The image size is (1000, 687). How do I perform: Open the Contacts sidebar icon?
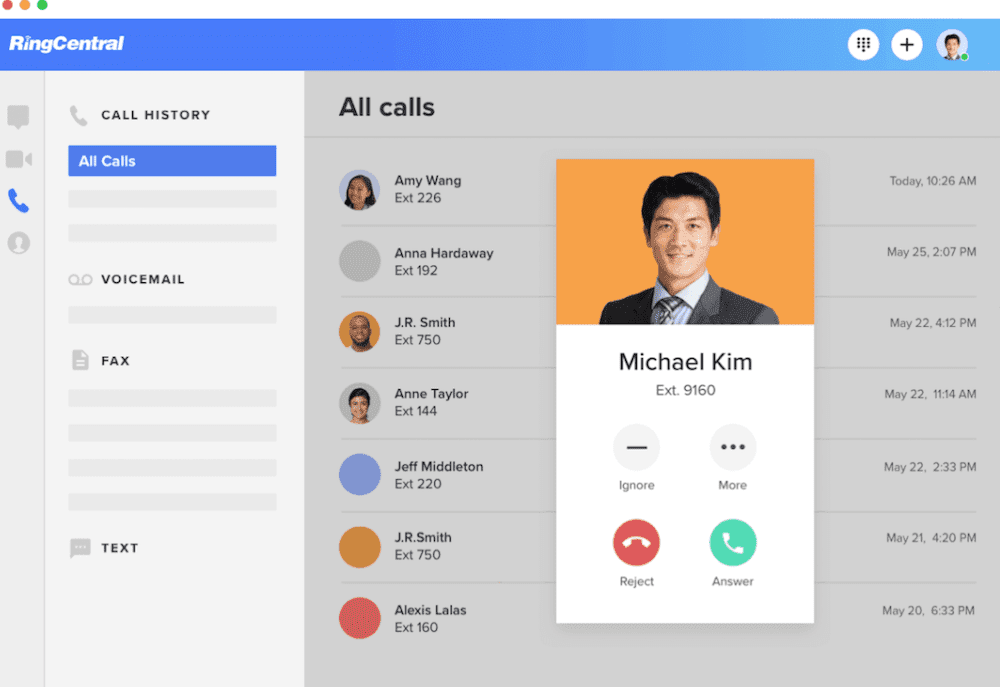(18, 243)
